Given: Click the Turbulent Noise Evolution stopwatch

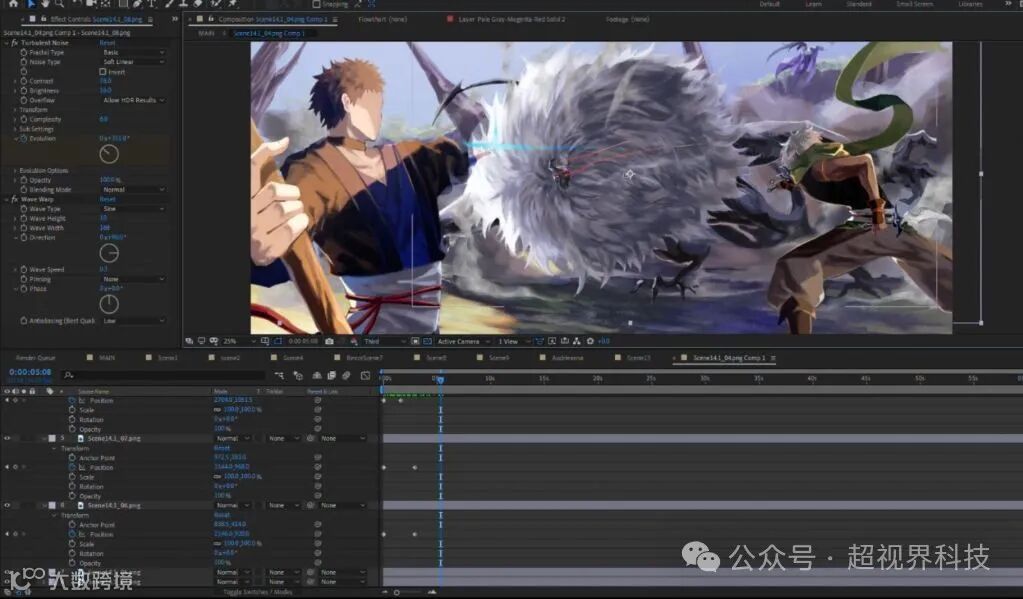Looking at the screenshot, I should point(23,139).
